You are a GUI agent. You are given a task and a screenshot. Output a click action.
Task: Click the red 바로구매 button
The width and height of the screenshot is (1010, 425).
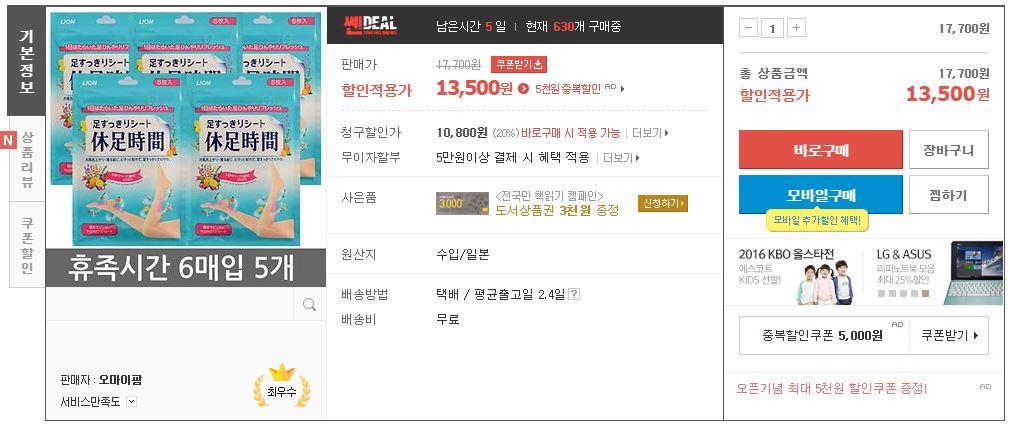[x=821, y=150]
